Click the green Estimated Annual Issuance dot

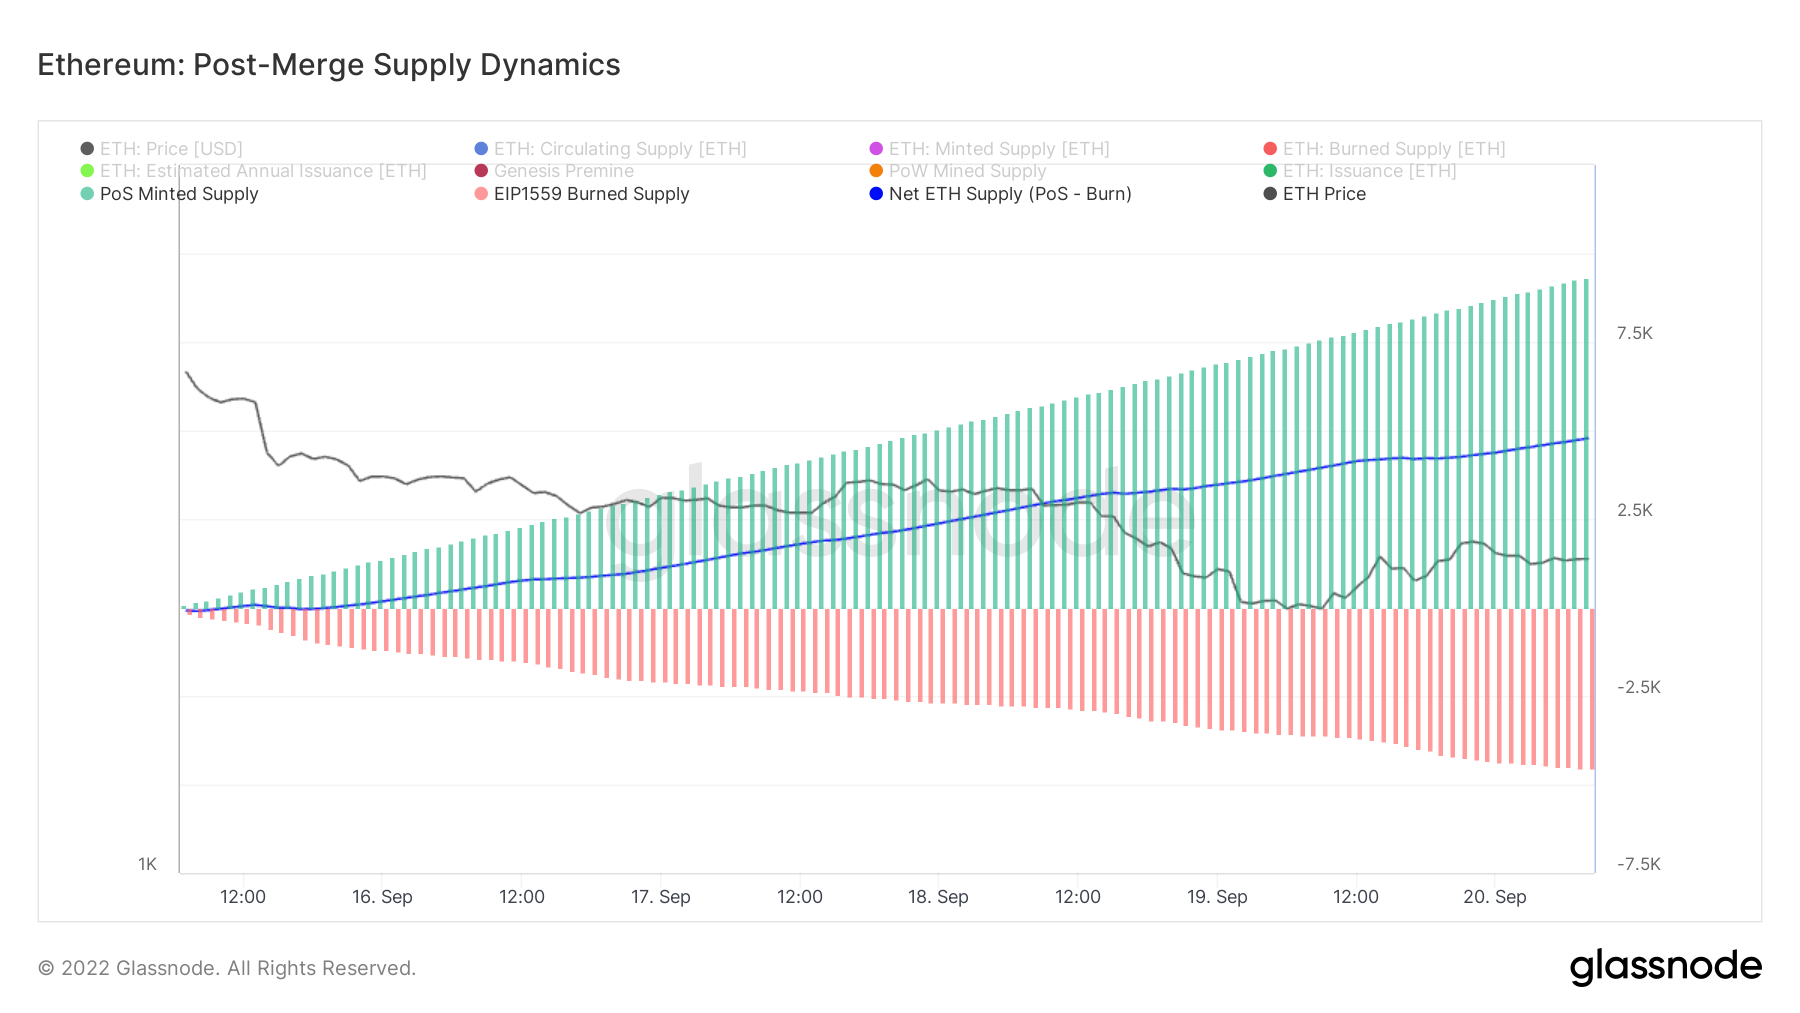[87, 170]
